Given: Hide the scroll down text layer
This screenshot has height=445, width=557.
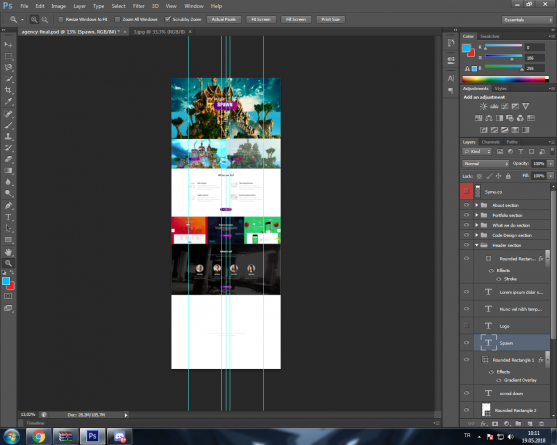Looking at the screenshot, I should click(466, 393).
